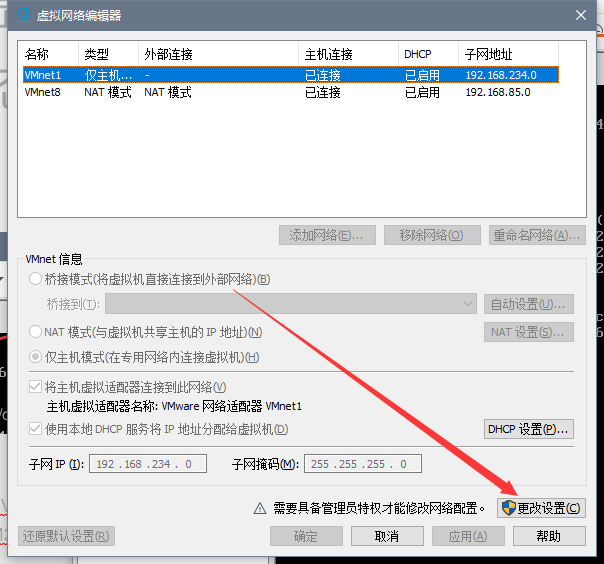Image resolution: width=604 pixels, height=564 pixels.
Task: Select the VMnet1 network row
Action: coord(291,75)
